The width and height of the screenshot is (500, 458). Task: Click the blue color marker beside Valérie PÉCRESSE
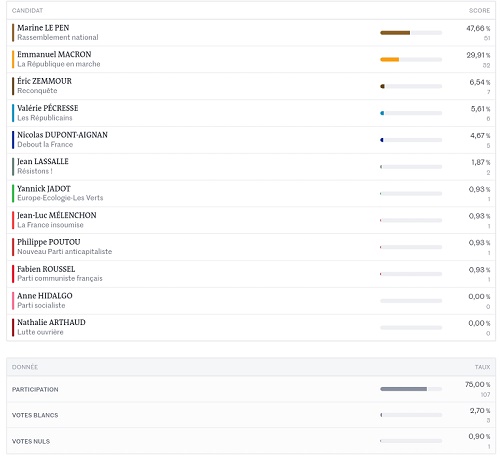[13, 113]
